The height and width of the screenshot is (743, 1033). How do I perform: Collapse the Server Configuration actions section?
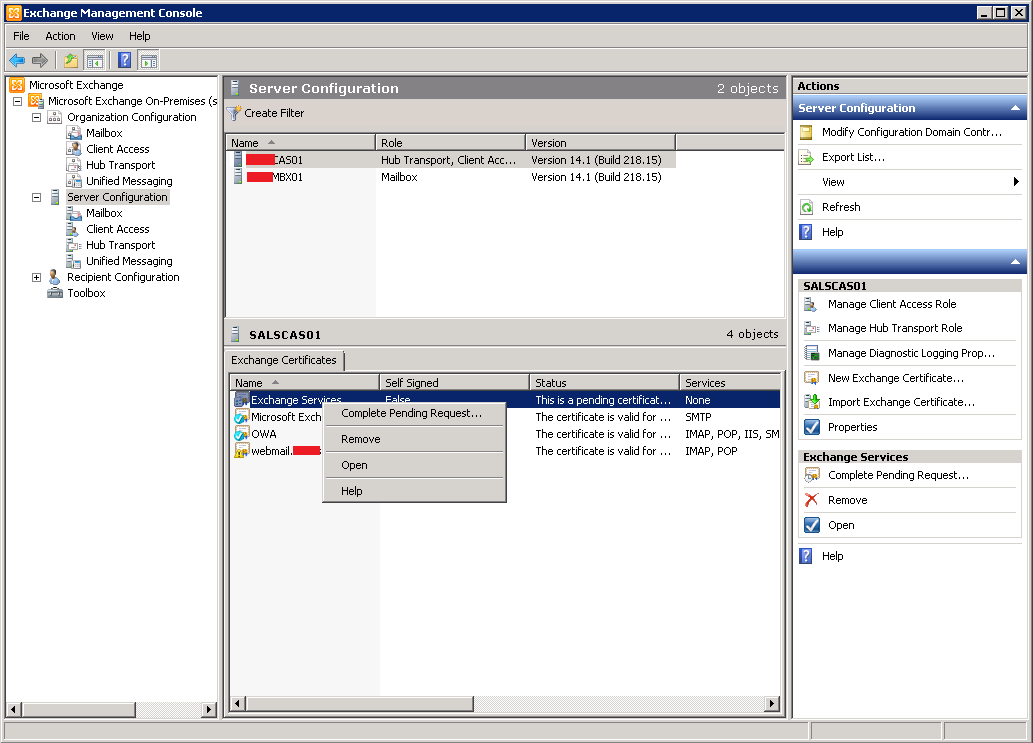[1015, 108]
